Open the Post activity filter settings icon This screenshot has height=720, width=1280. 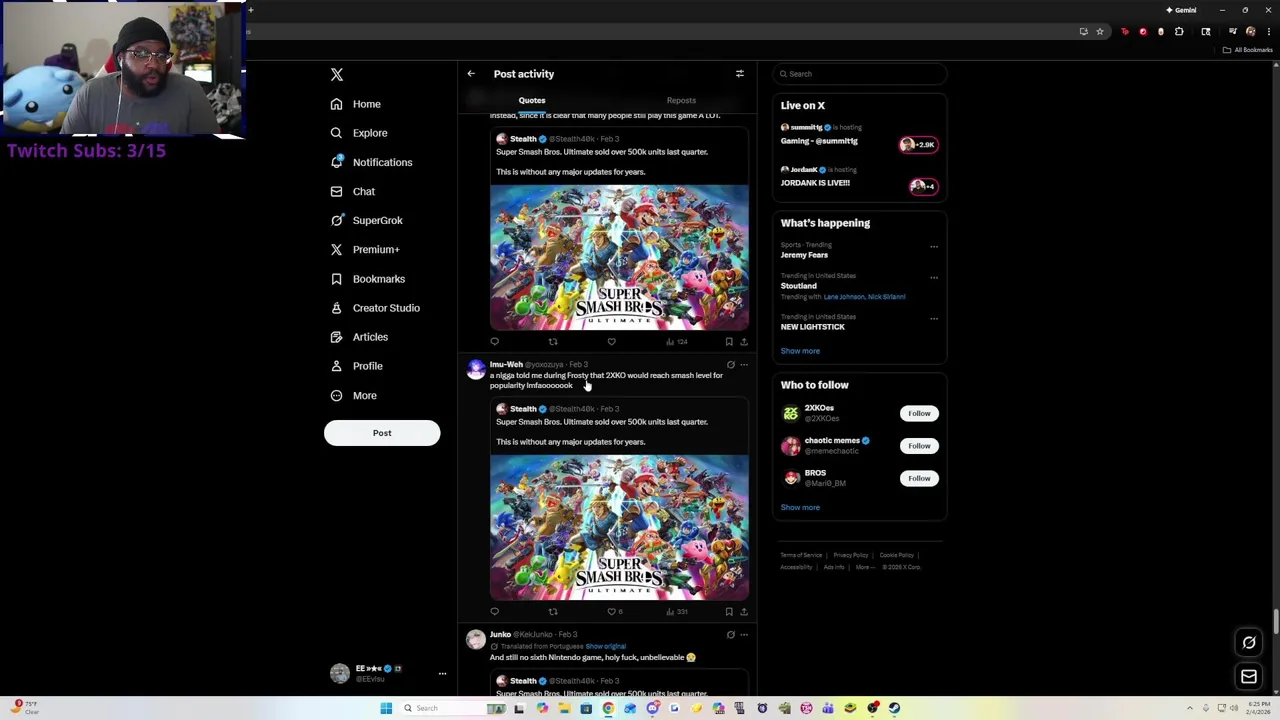pos(740,74)
